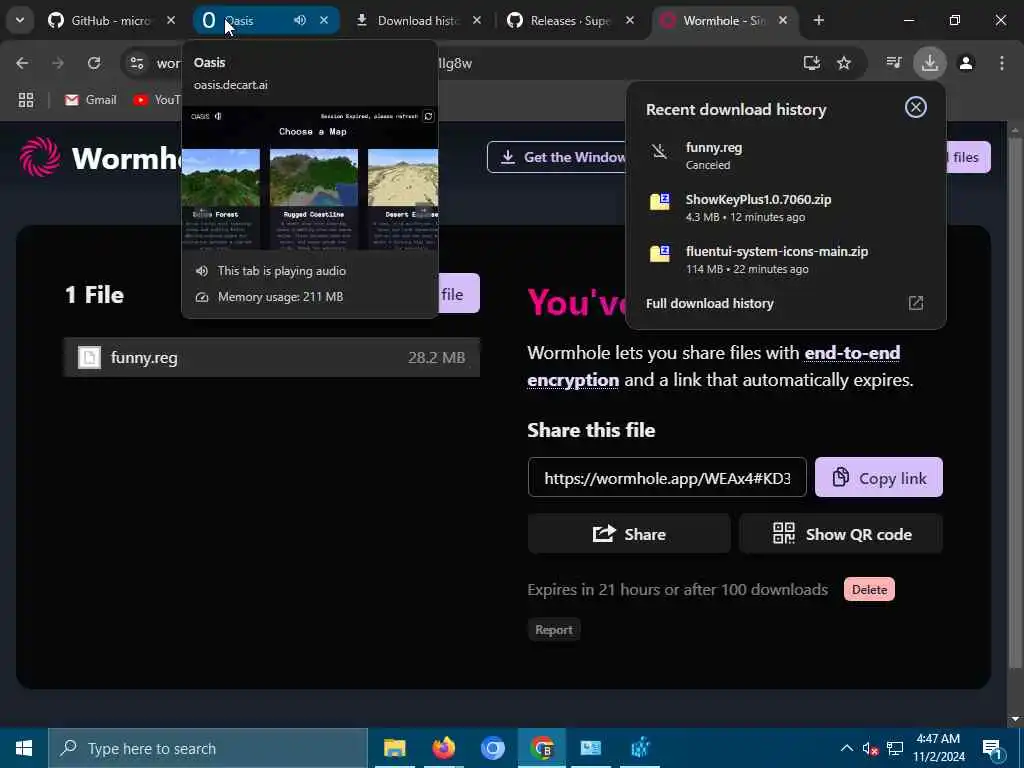Open the Gmail bookmark
Viewport: 1024px width, 768px height.
pyautogui.click(x=91, y=100)
